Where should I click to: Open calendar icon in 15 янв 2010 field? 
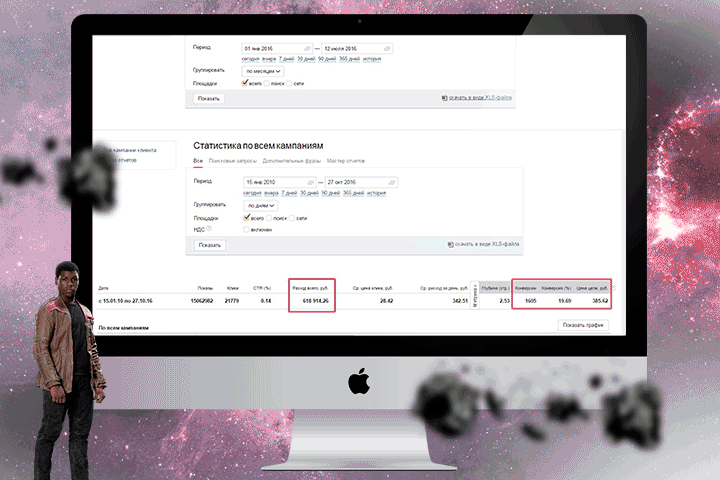310,182
